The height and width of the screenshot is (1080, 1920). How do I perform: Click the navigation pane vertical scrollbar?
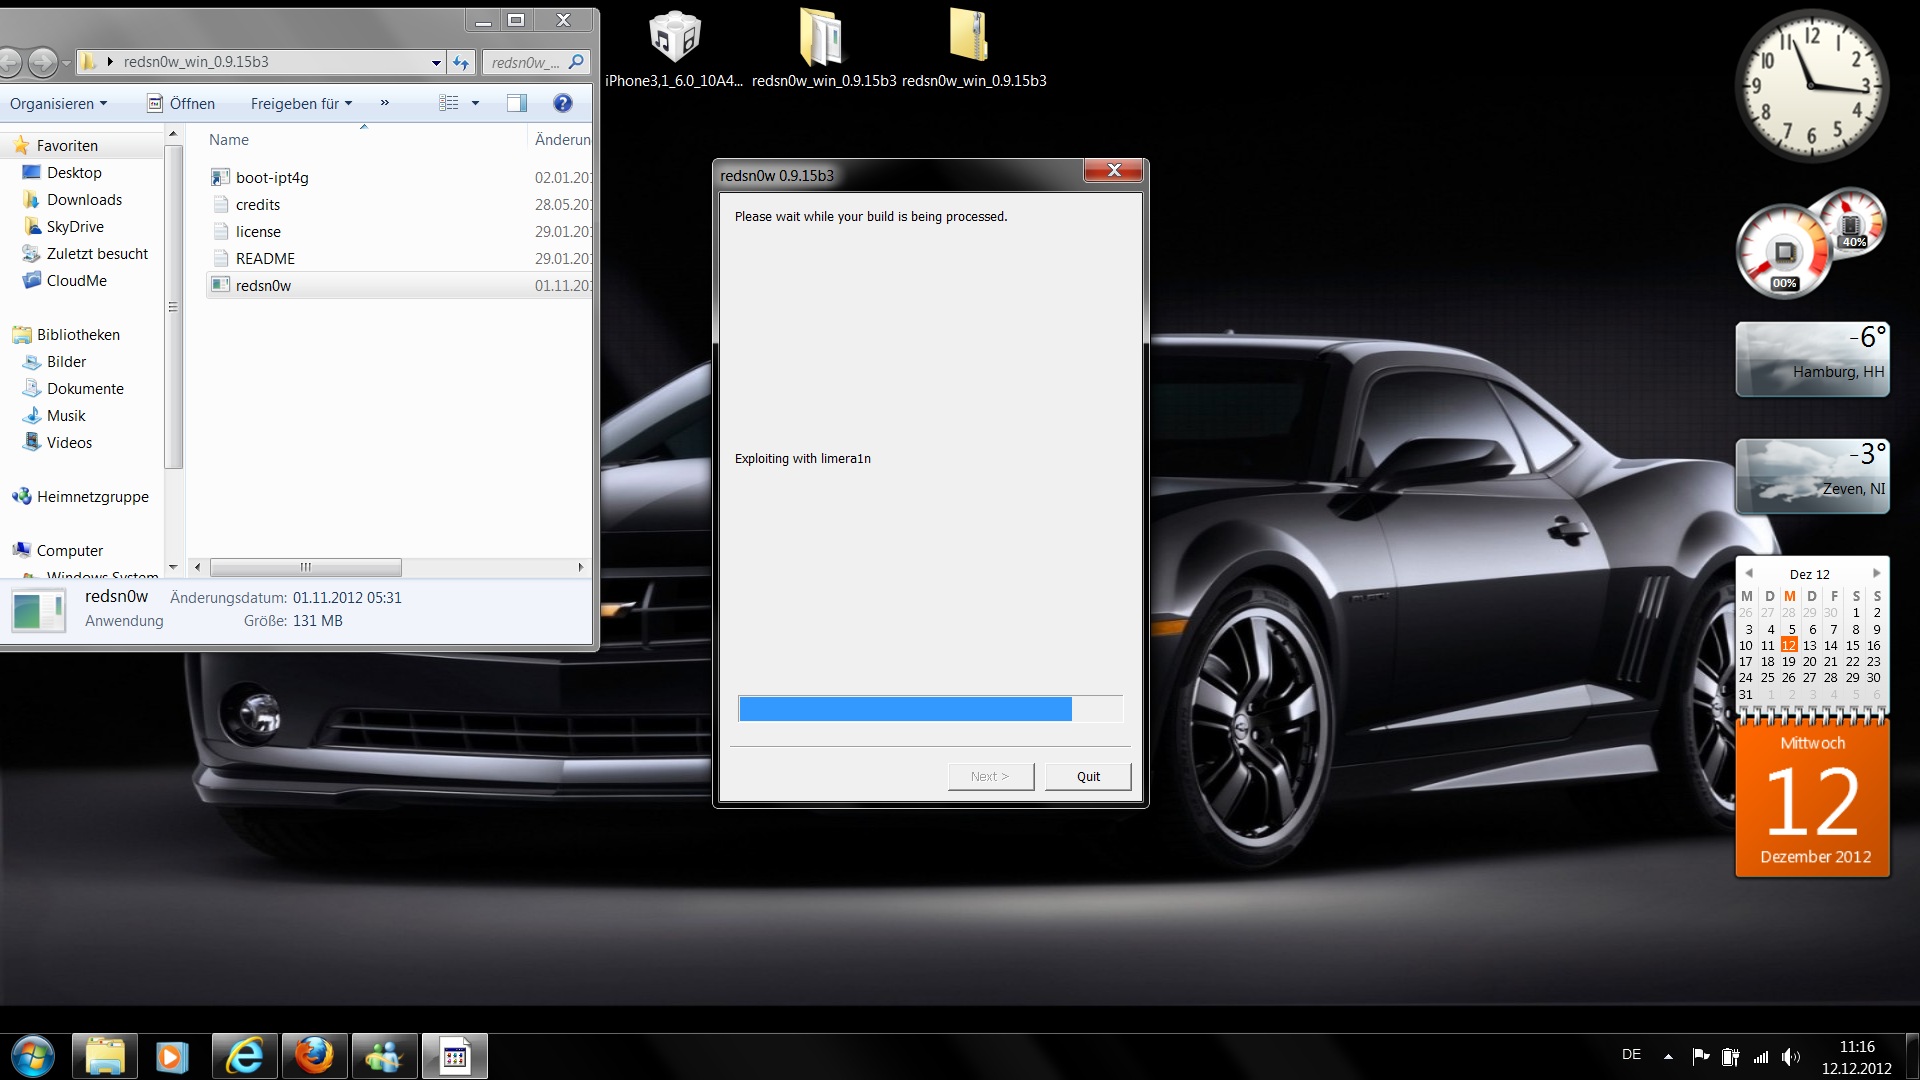pyautogui.click(x=173, y=306)
